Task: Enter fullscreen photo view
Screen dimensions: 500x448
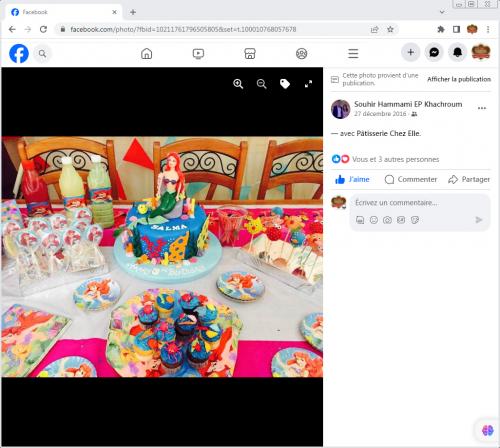Action: pyautogui.click(x=308, y=84)
